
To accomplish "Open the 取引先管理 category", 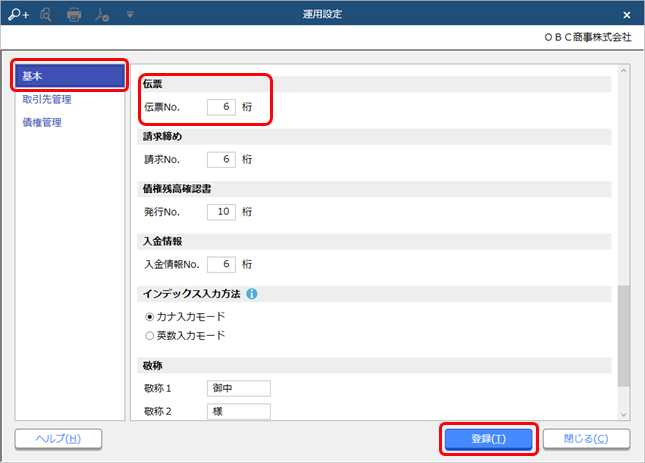I will coord(47,99).
